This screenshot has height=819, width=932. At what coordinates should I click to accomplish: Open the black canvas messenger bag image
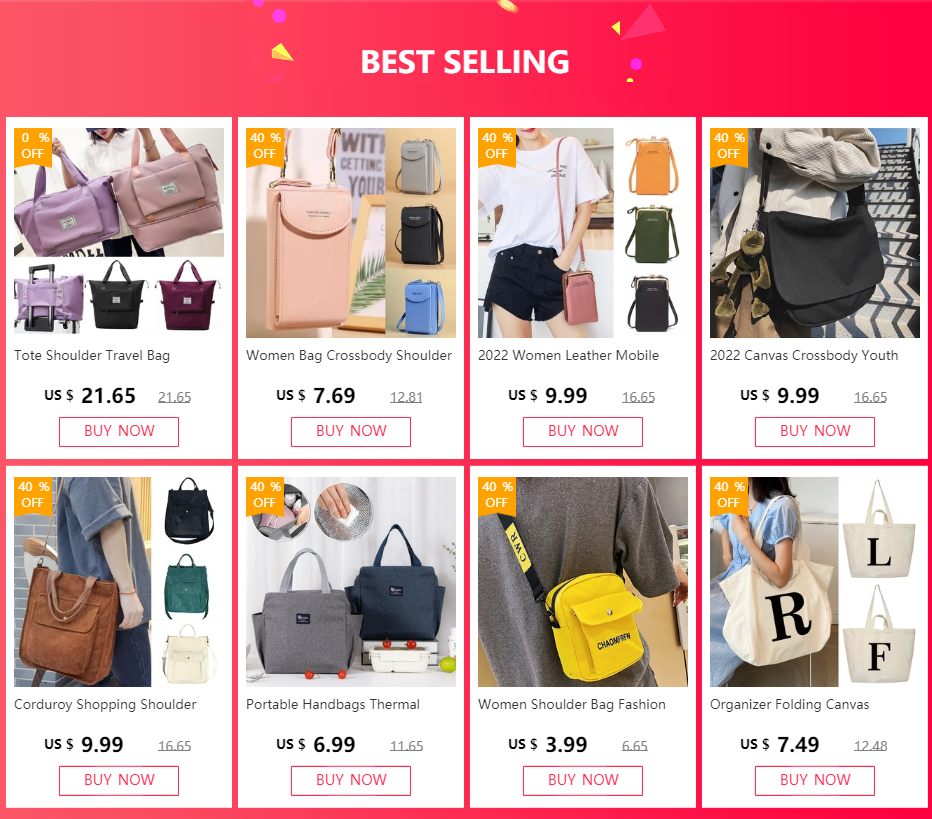tap(815, 232)
